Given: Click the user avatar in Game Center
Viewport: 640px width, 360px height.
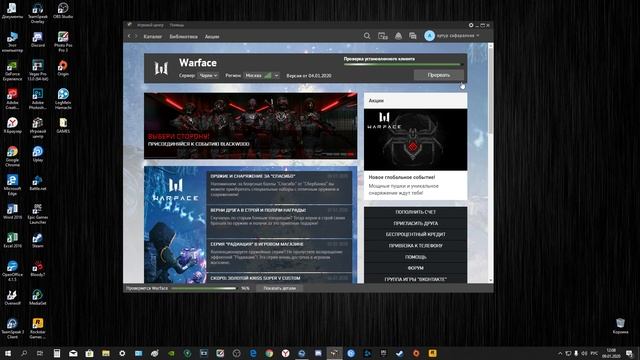Looking at the screenshot, I should coord(429,36).
